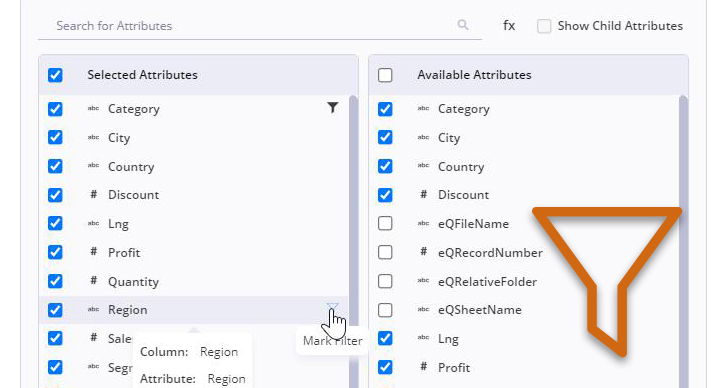Uncheck Discount in Selected Attributes
Image resolution: width=715 pixels, height=388 pixels.
pyautogui.click(x=55, y=195)
